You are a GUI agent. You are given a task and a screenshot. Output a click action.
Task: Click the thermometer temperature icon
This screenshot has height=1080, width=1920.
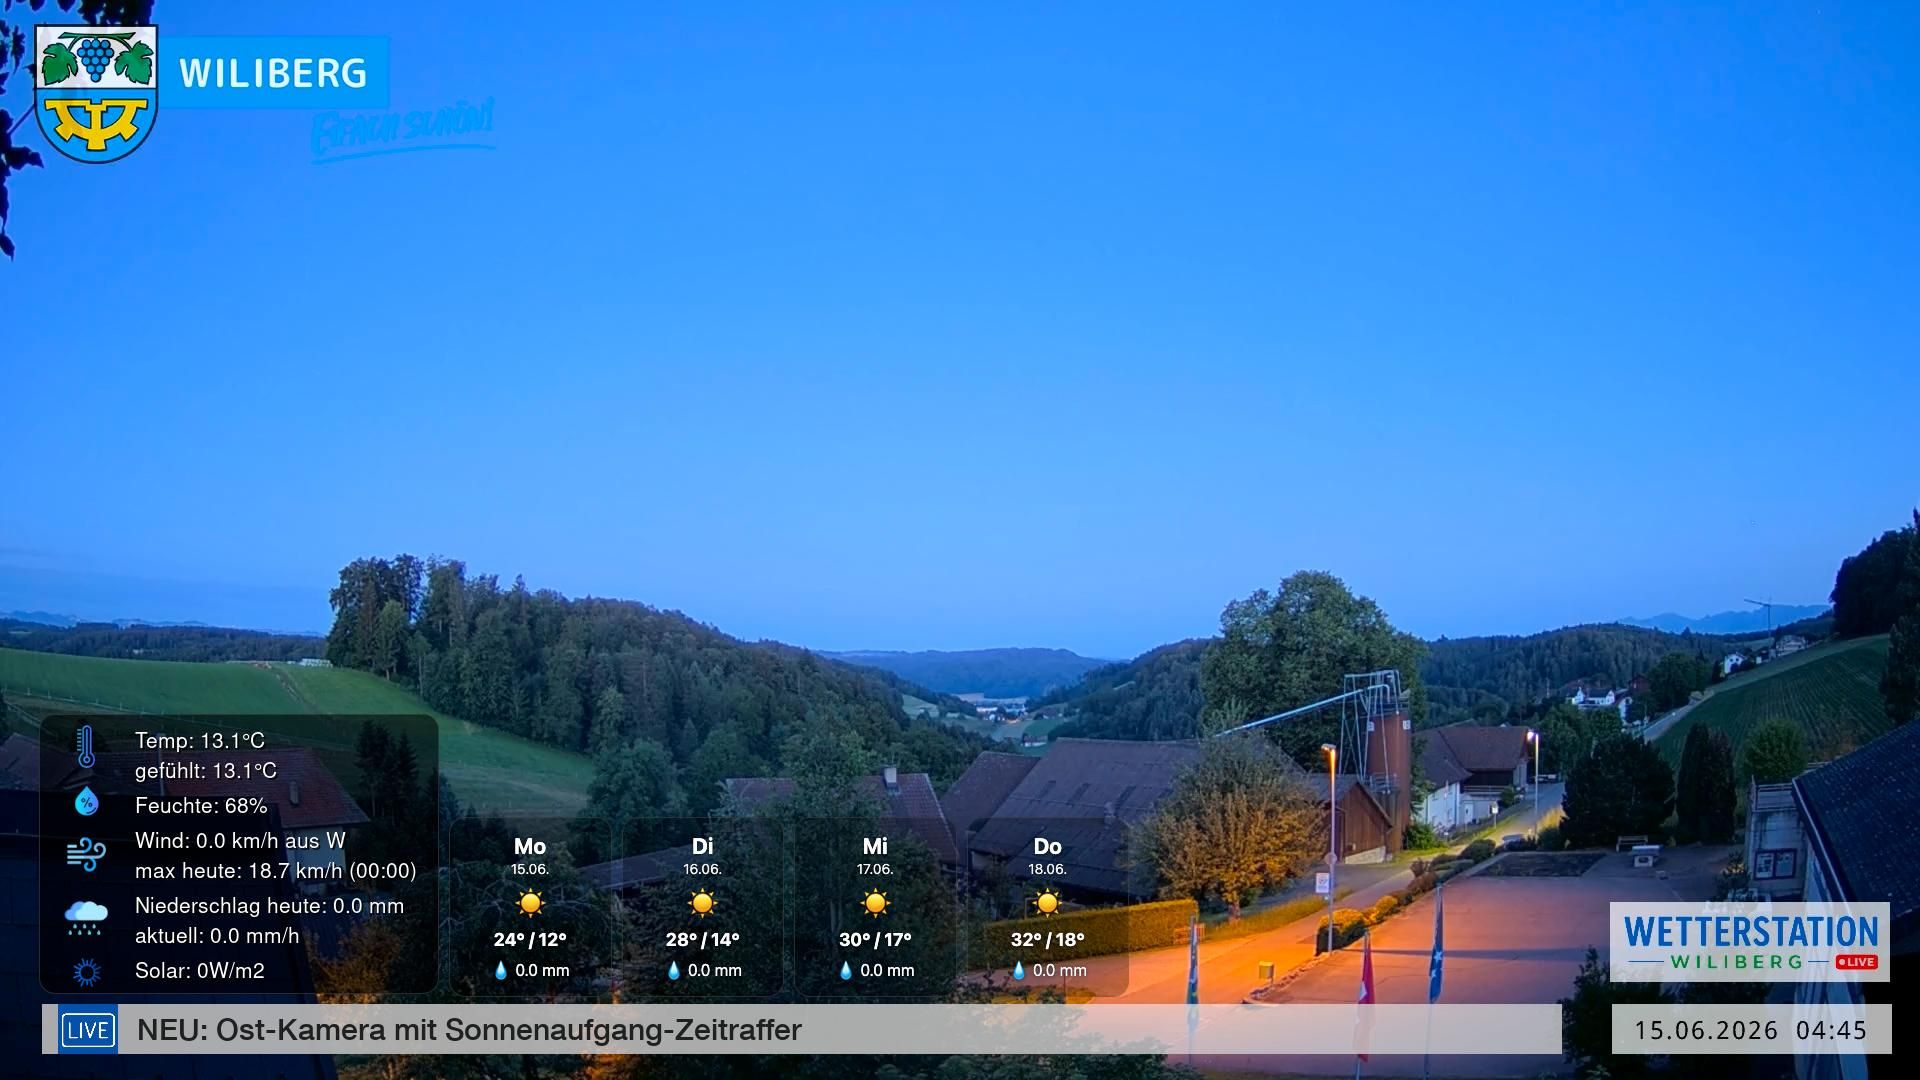click(x=86, y=747)
